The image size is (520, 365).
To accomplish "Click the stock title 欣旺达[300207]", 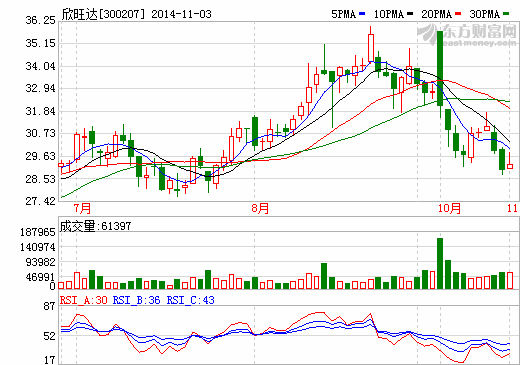I will click(x=103, y=14).
